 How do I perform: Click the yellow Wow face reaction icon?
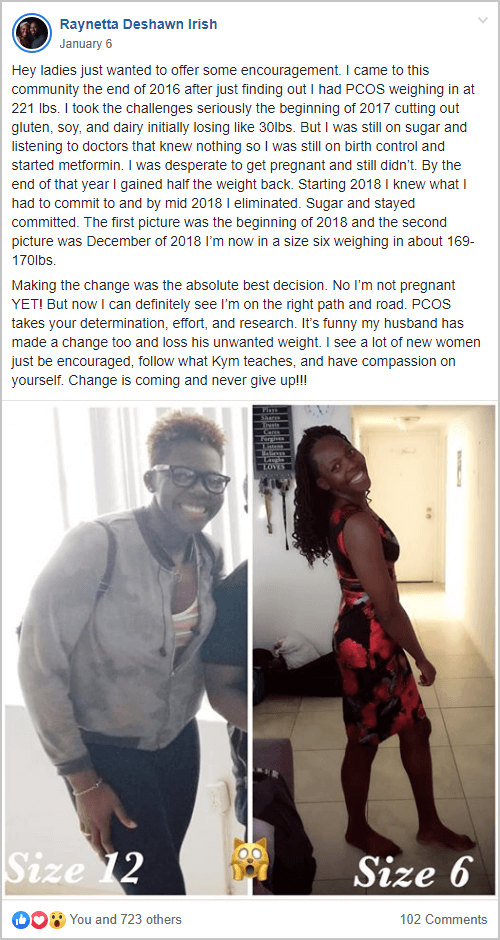(56, 919)
